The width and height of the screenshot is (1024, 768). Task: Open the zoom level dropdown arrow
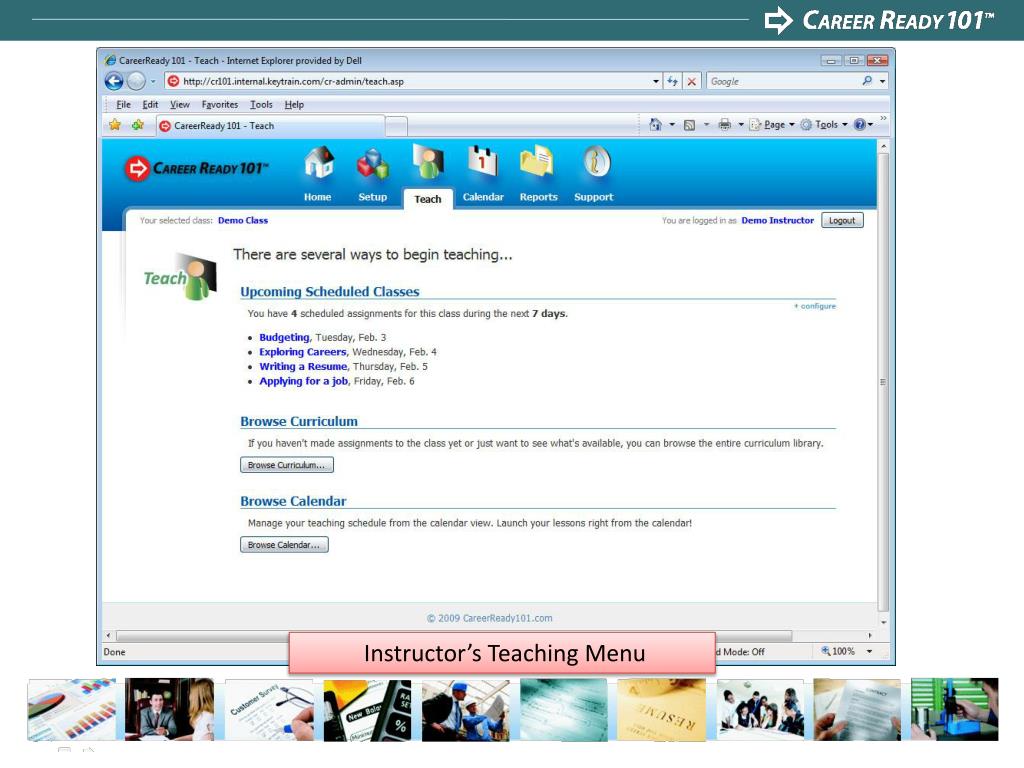[869, 651]
